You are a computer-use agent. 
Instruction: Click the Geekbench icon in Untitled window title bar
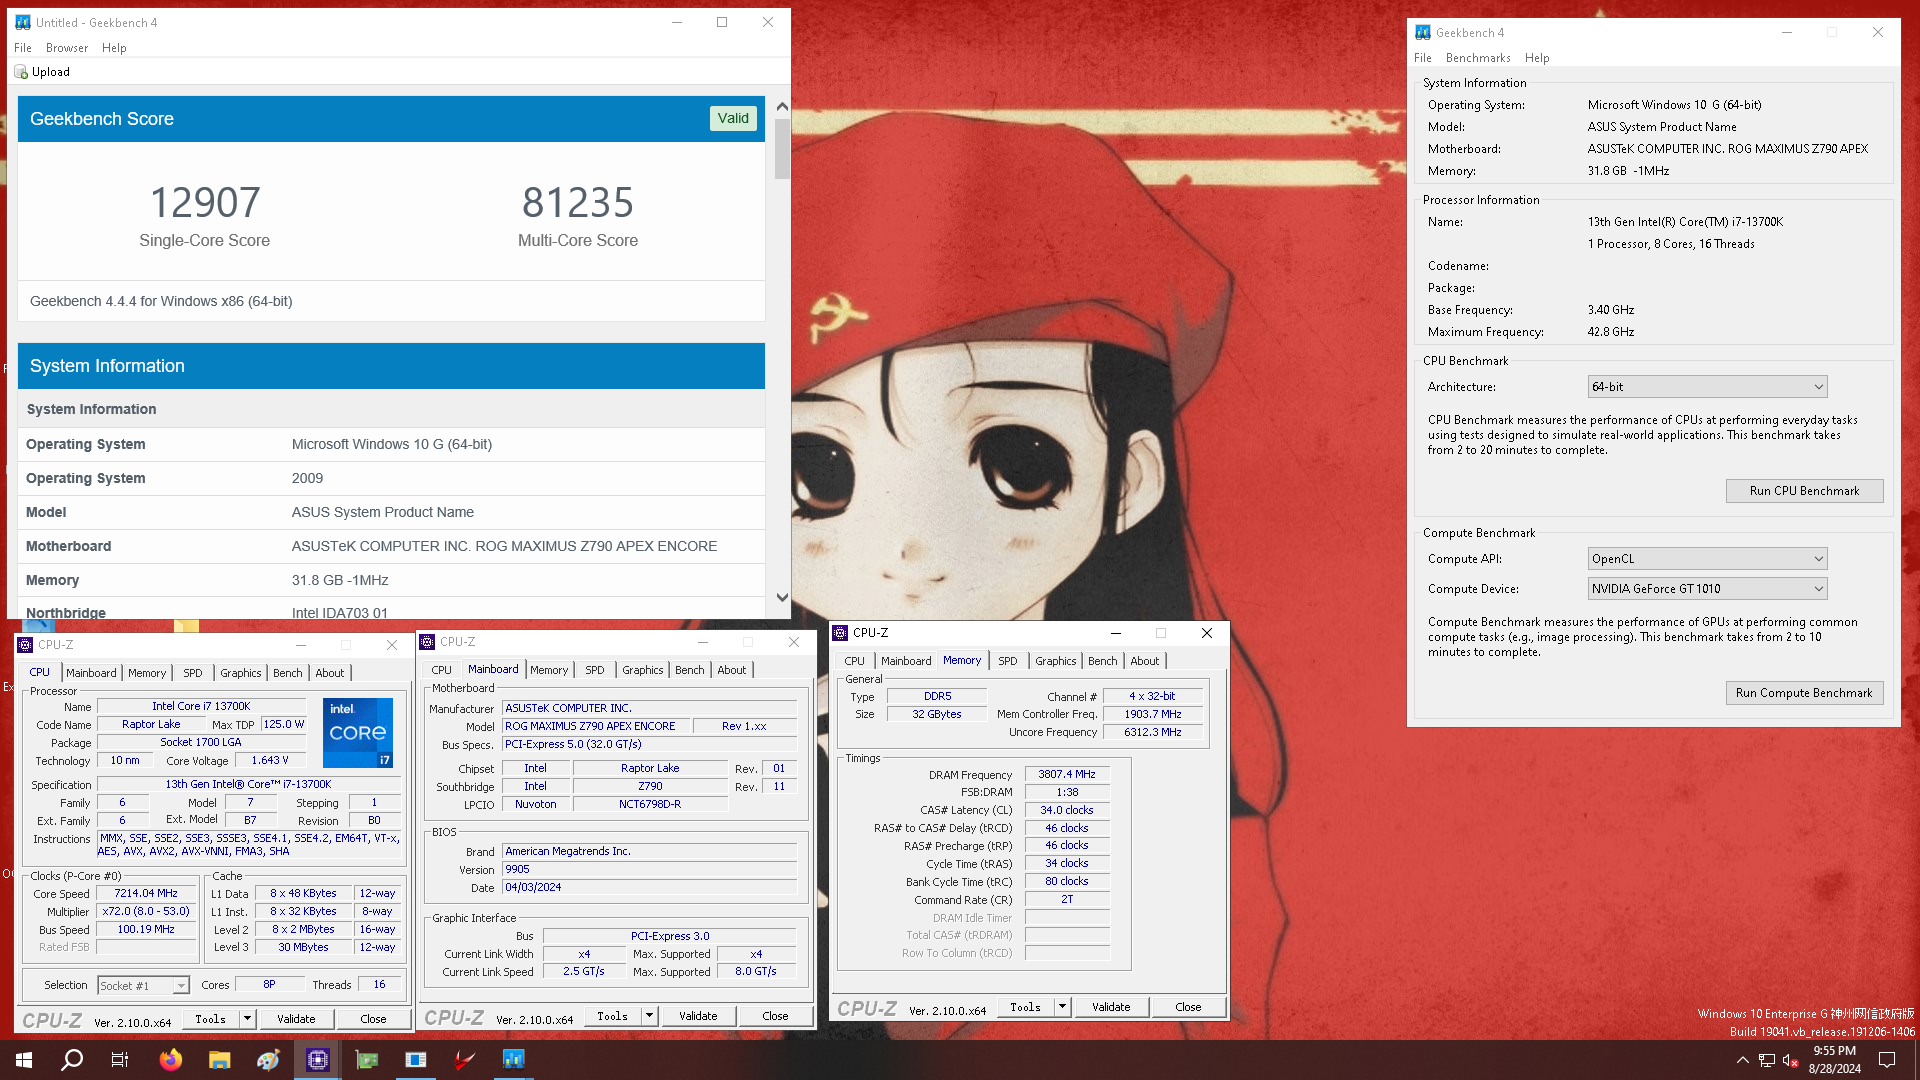pos(23,22)
